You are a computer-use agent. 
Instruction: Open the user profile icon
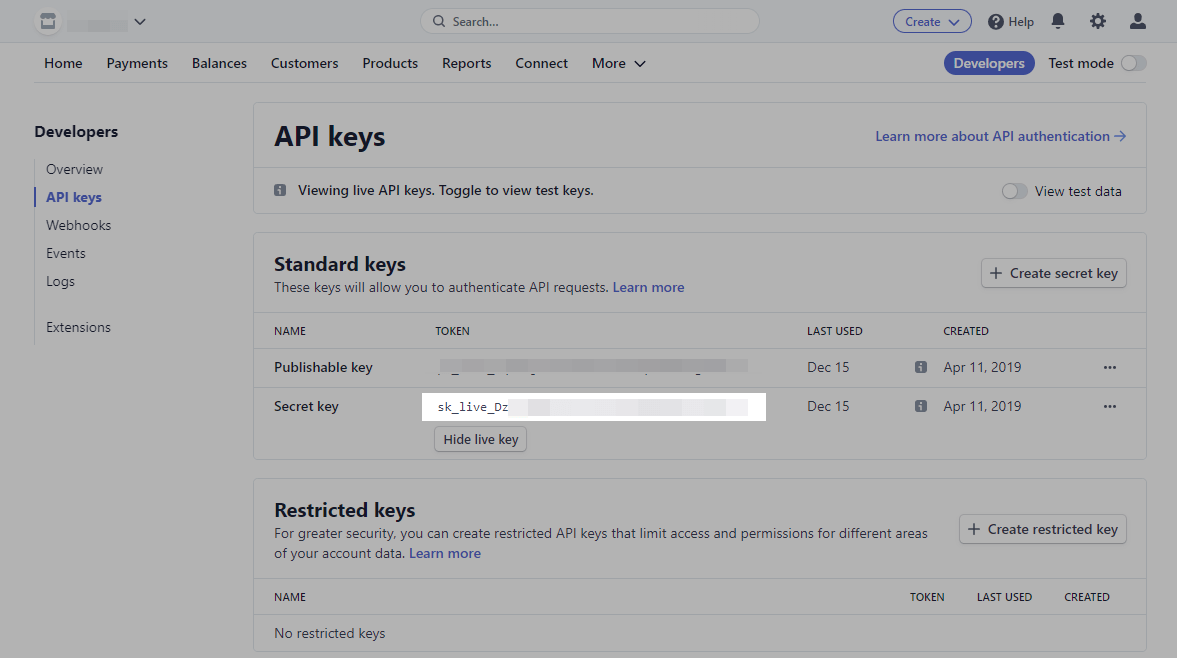(1137, 21)
